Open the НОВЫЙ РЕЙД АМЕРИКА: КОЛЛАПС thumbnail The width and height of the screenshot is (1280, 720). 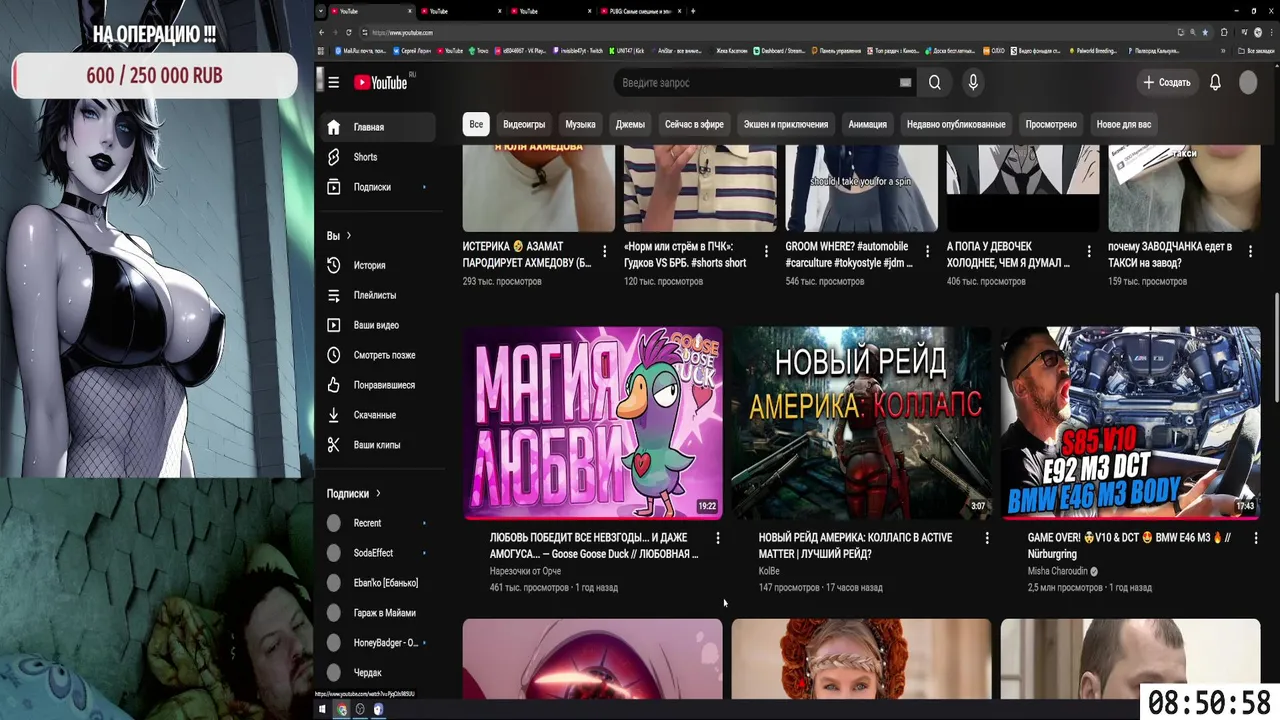[x=861, y=423]
